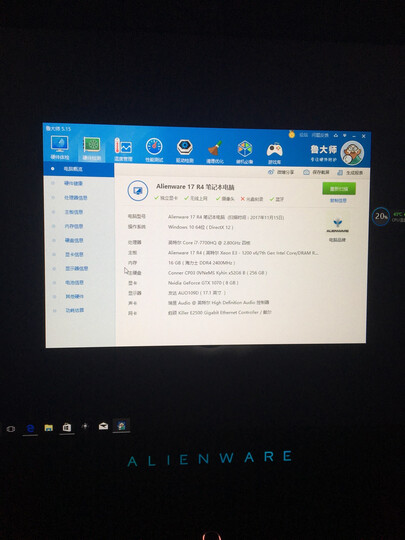Click the 16 GB DDR4 2400MHz memory value
405x540 pixels.
[201, 263]
